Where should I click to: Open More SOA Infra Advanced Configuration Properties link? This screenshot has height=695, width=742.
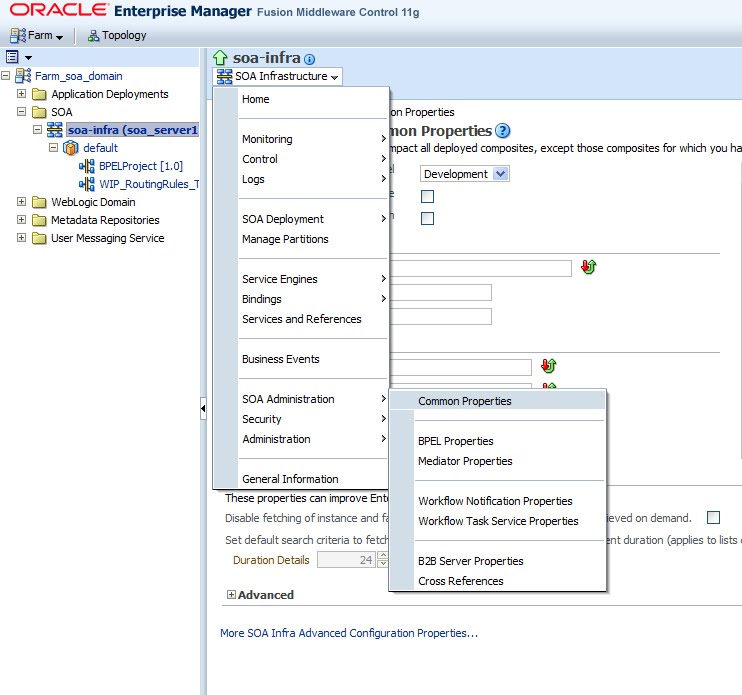pos(349,633)
